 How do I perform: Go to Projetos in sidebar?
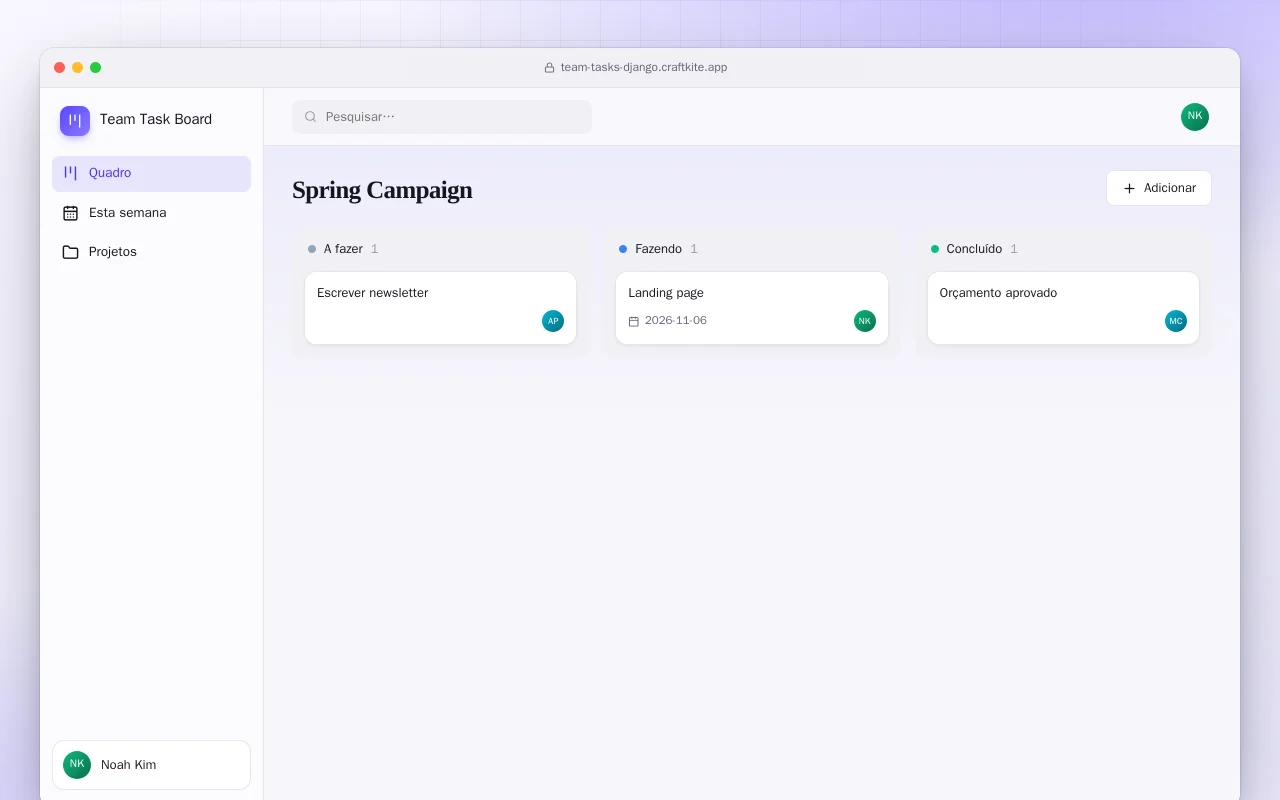coord(151,252)
